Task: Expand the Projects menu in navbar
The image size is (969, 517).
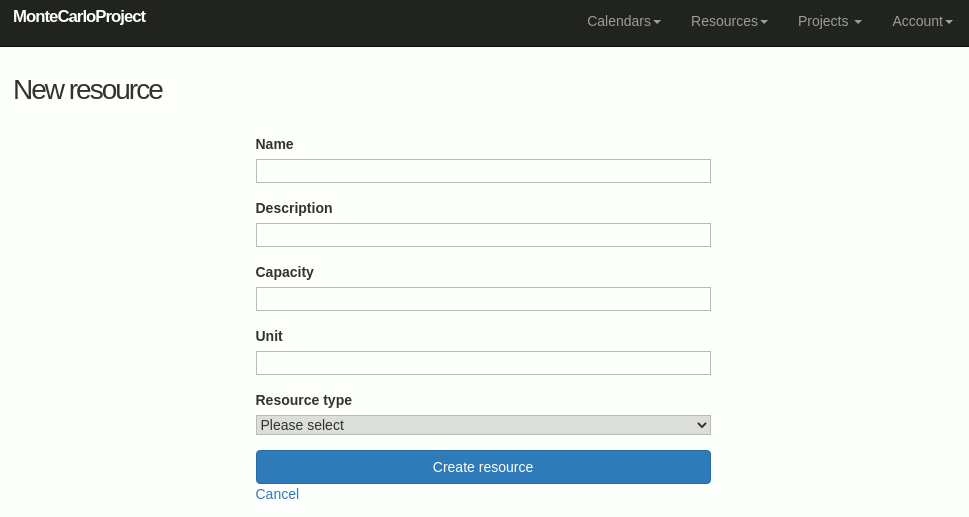Action: [829, 22]
